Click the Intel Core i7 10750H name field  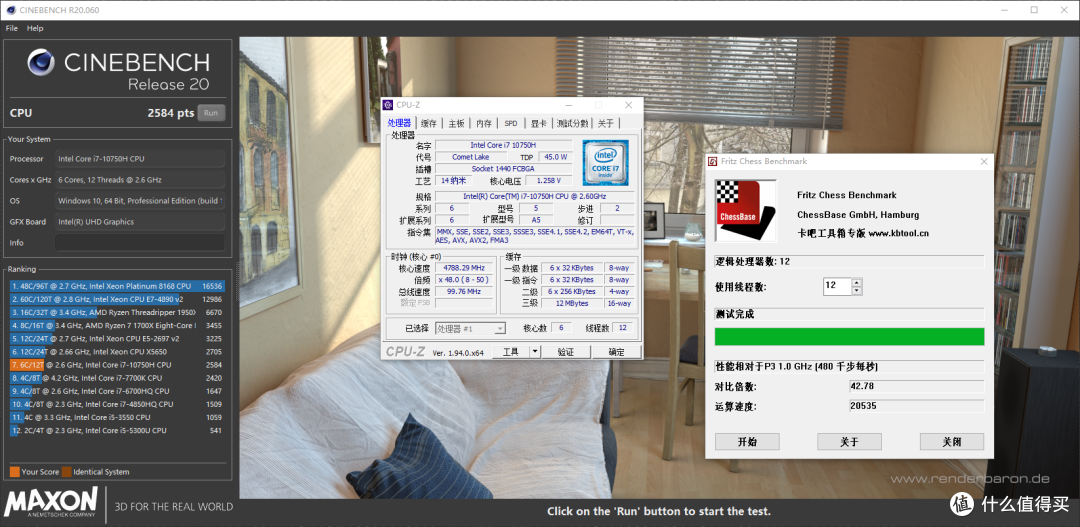click(503, 145)
